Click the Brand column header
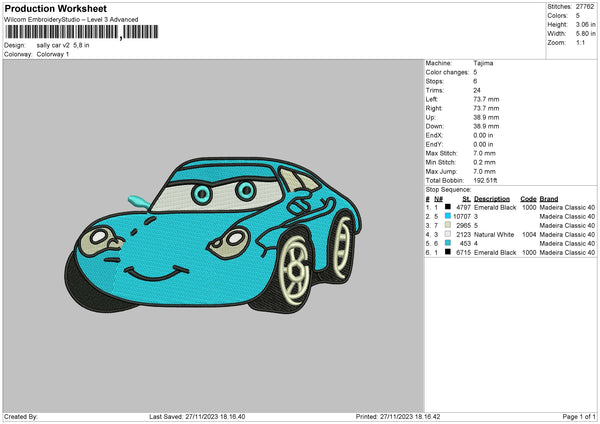600x424 pixels. click(551, 198)
